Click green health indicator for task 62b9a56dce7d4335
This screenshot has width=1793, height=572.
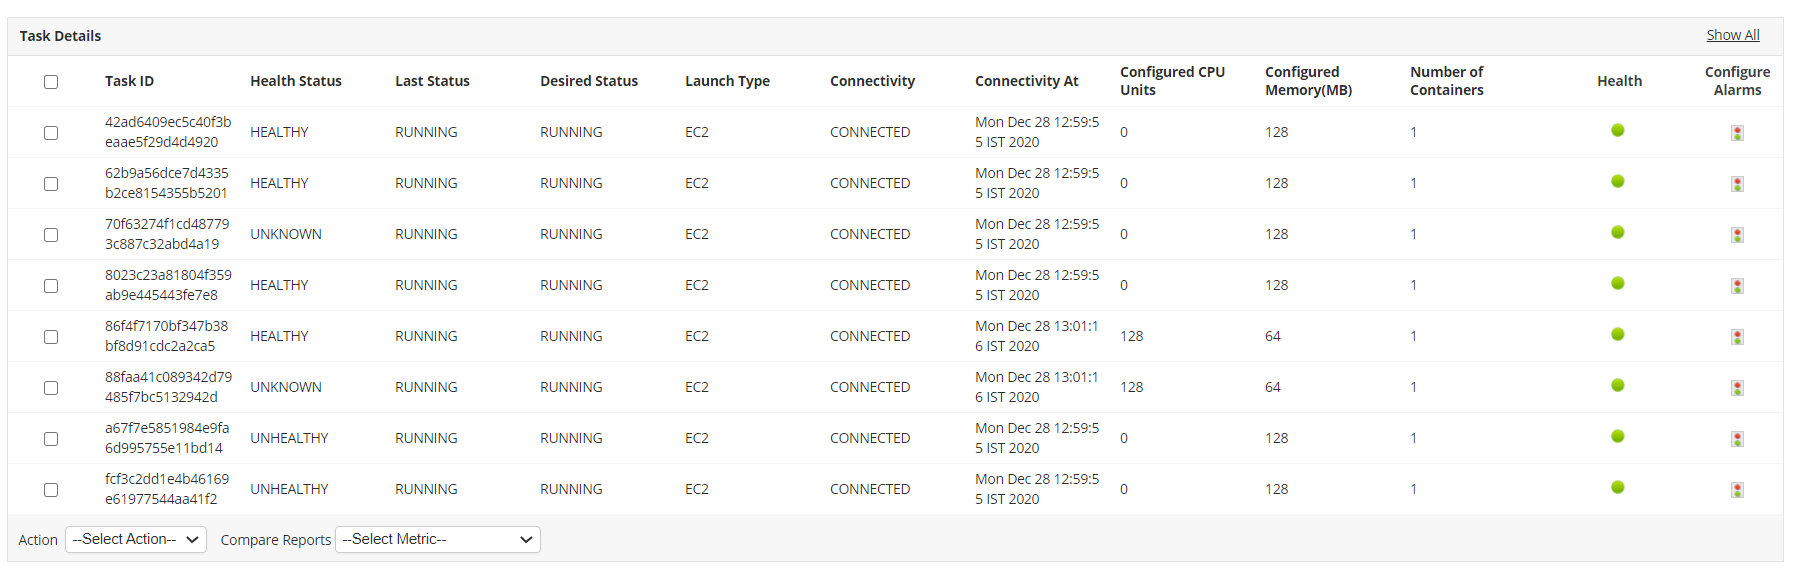click(x=1617, y=182)
